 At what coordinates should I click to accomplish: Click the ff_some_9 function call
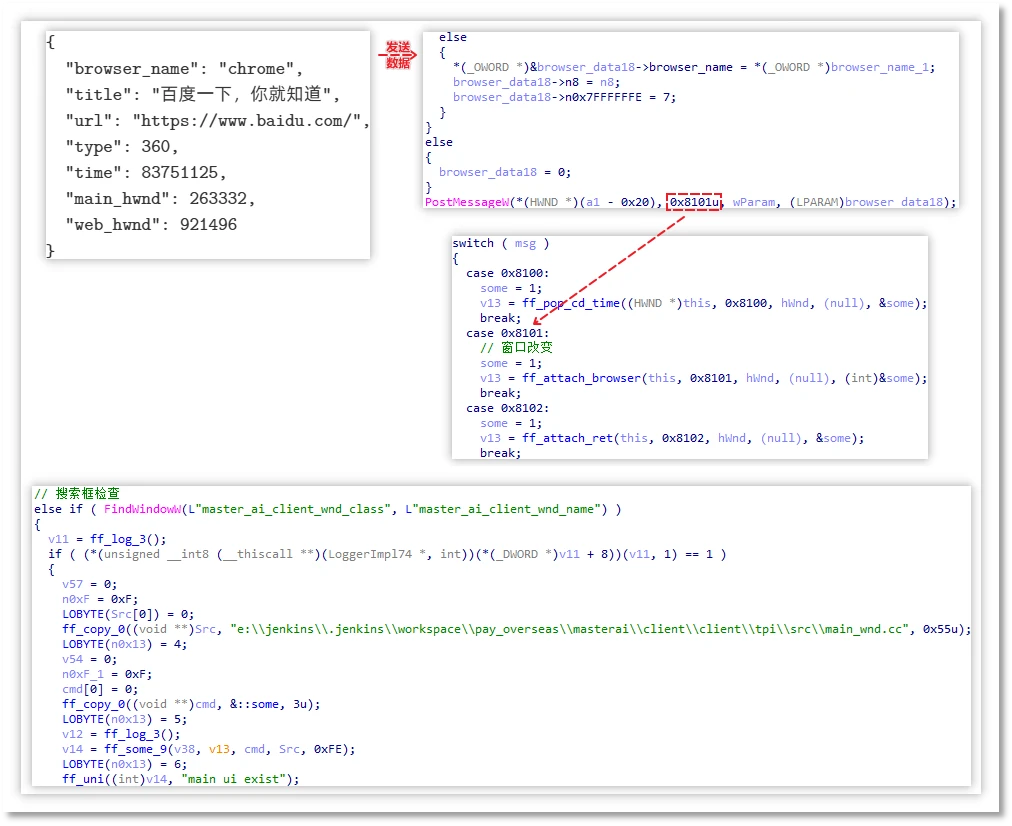pyautogui.click(x=135, y=749)
